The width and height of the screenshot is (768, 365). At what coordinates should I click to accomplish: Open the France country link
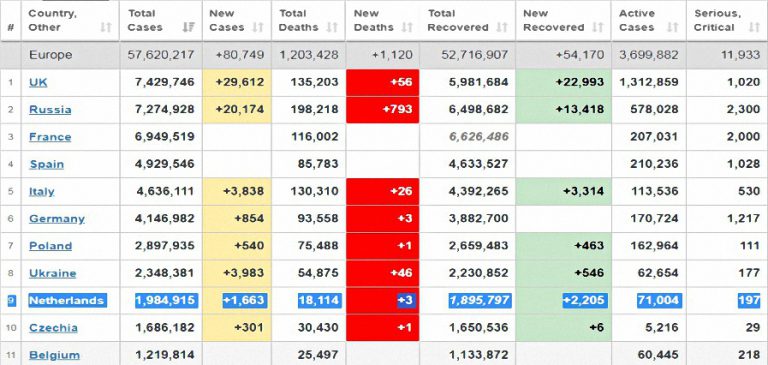pos(50,137)
